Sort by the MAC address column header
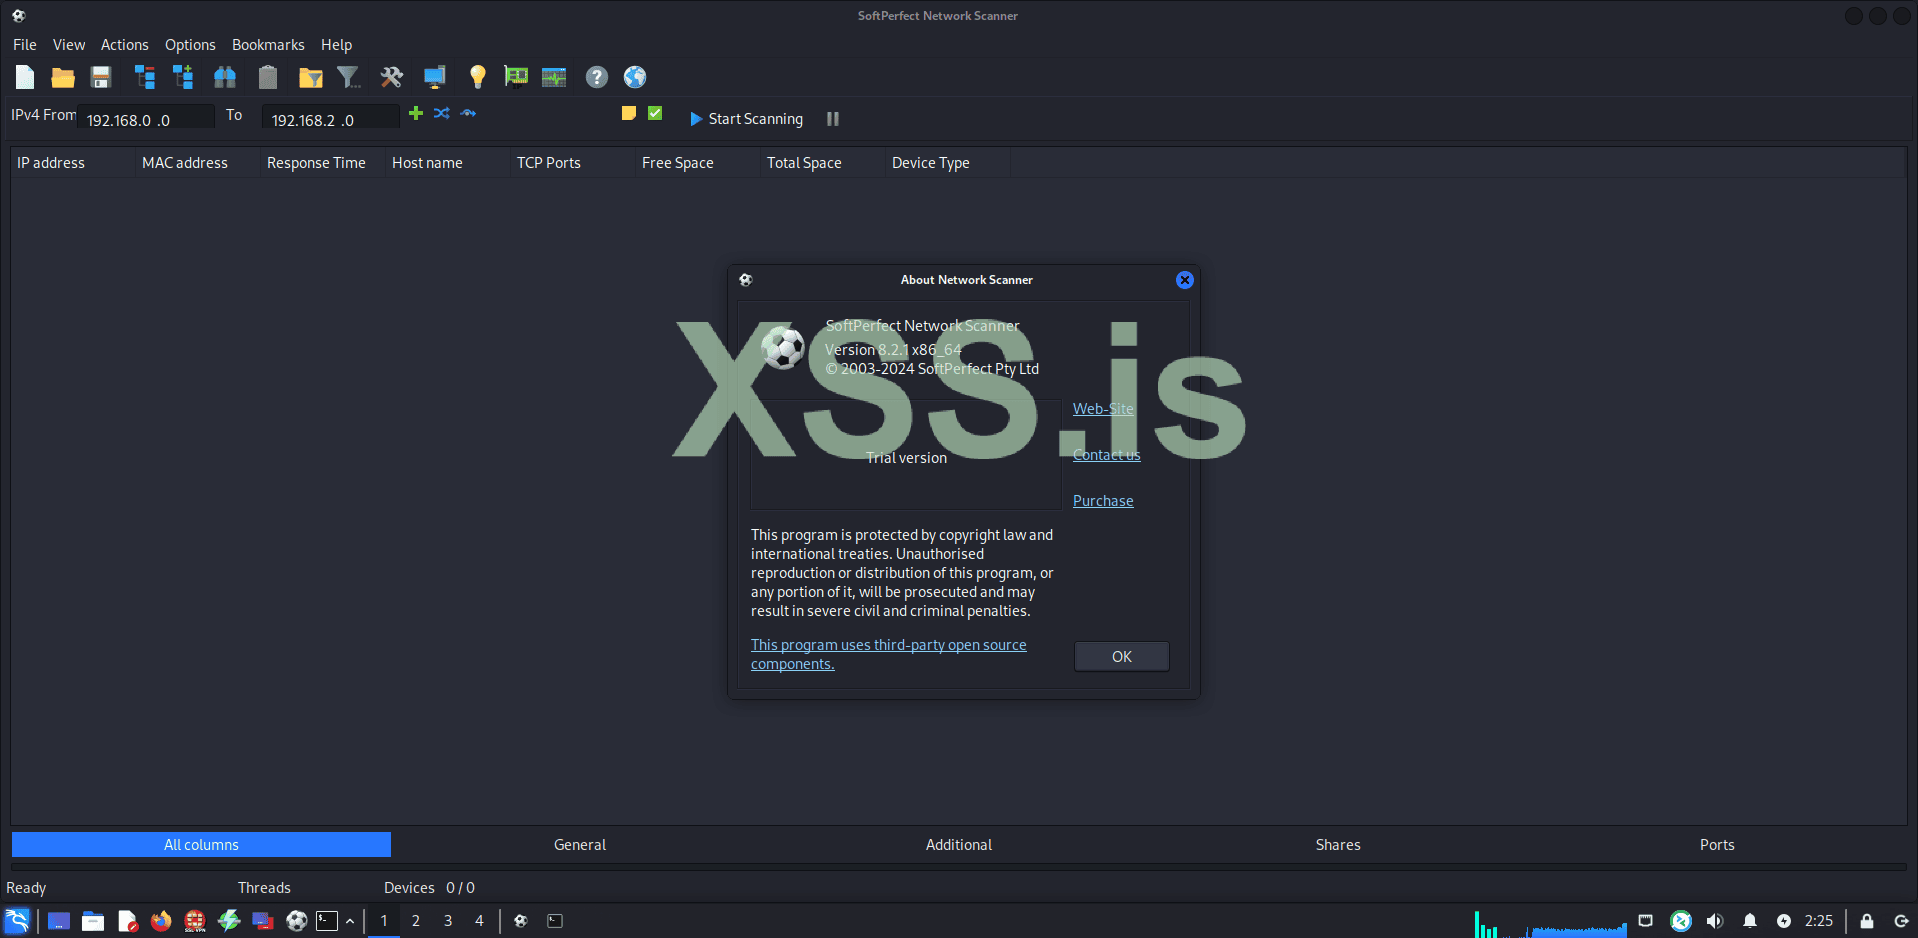The height and width of the screenshot is (938, 1918). [x=198, y=163]
